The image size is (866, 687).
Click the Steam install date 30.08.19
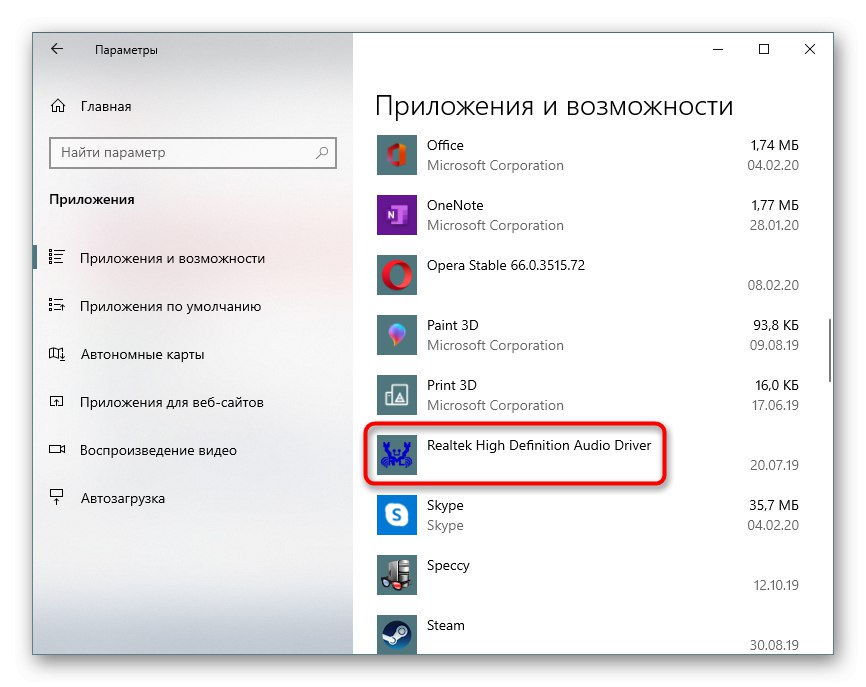(774, 645)
